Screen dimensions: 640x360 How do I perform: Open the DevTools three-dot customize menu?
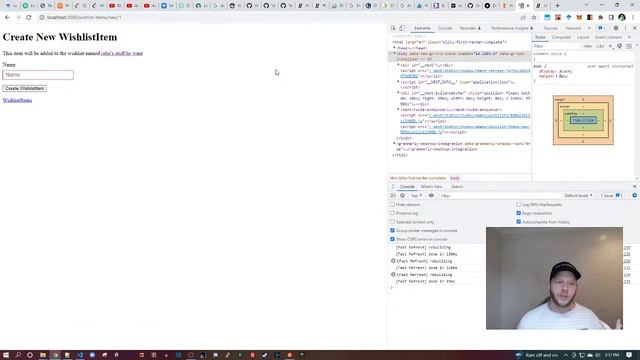click(625, 28)
